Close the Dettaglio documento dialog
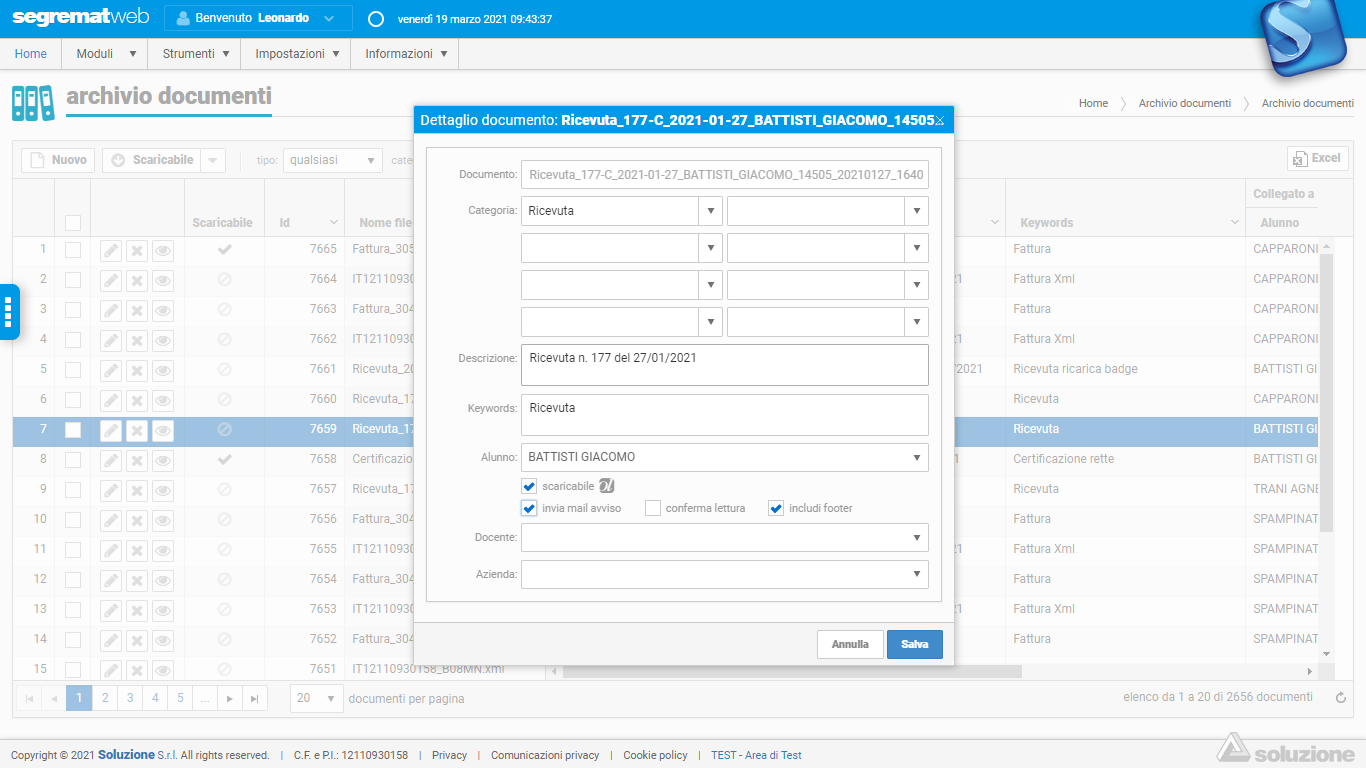 pos(939,121)
